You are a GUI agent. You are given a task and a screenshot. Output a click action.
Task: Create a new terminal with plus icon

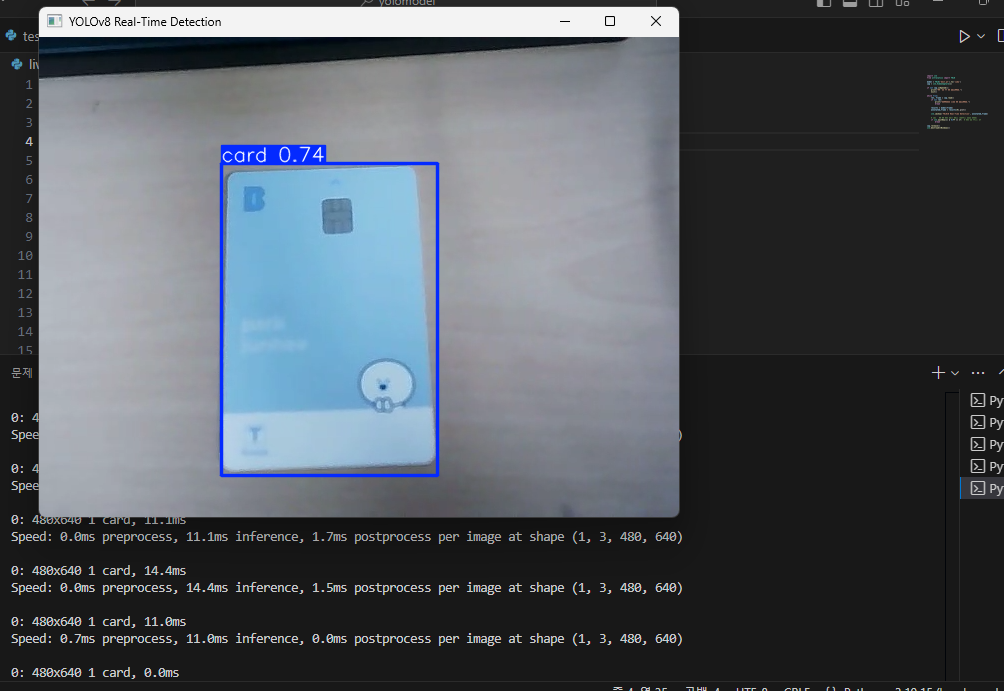pos(938,372)
